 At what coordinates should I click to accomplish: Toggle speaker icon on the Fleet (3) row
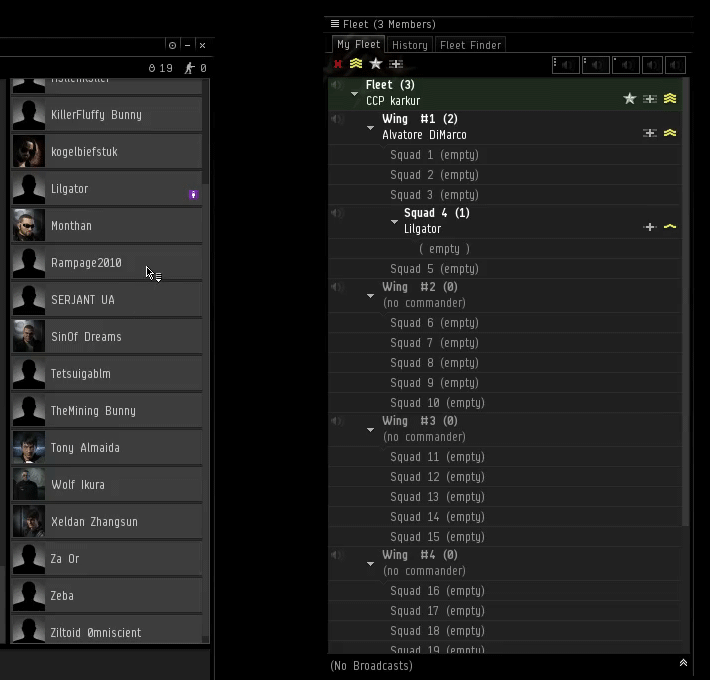336,85
